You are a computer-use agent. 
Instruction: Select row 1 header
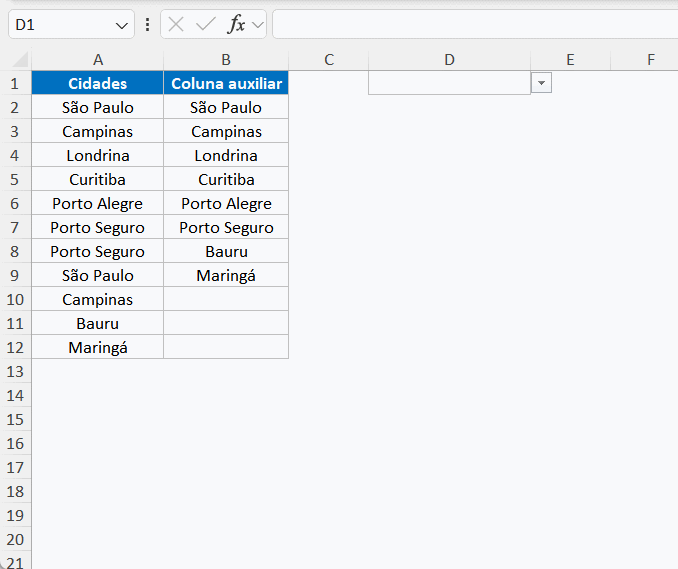tap(15, 84)
